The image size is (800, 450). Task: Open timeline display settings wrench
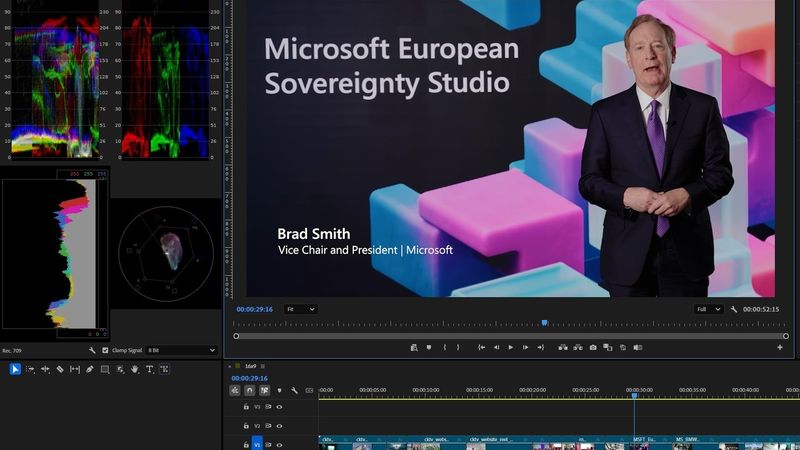tap(294, 390)
